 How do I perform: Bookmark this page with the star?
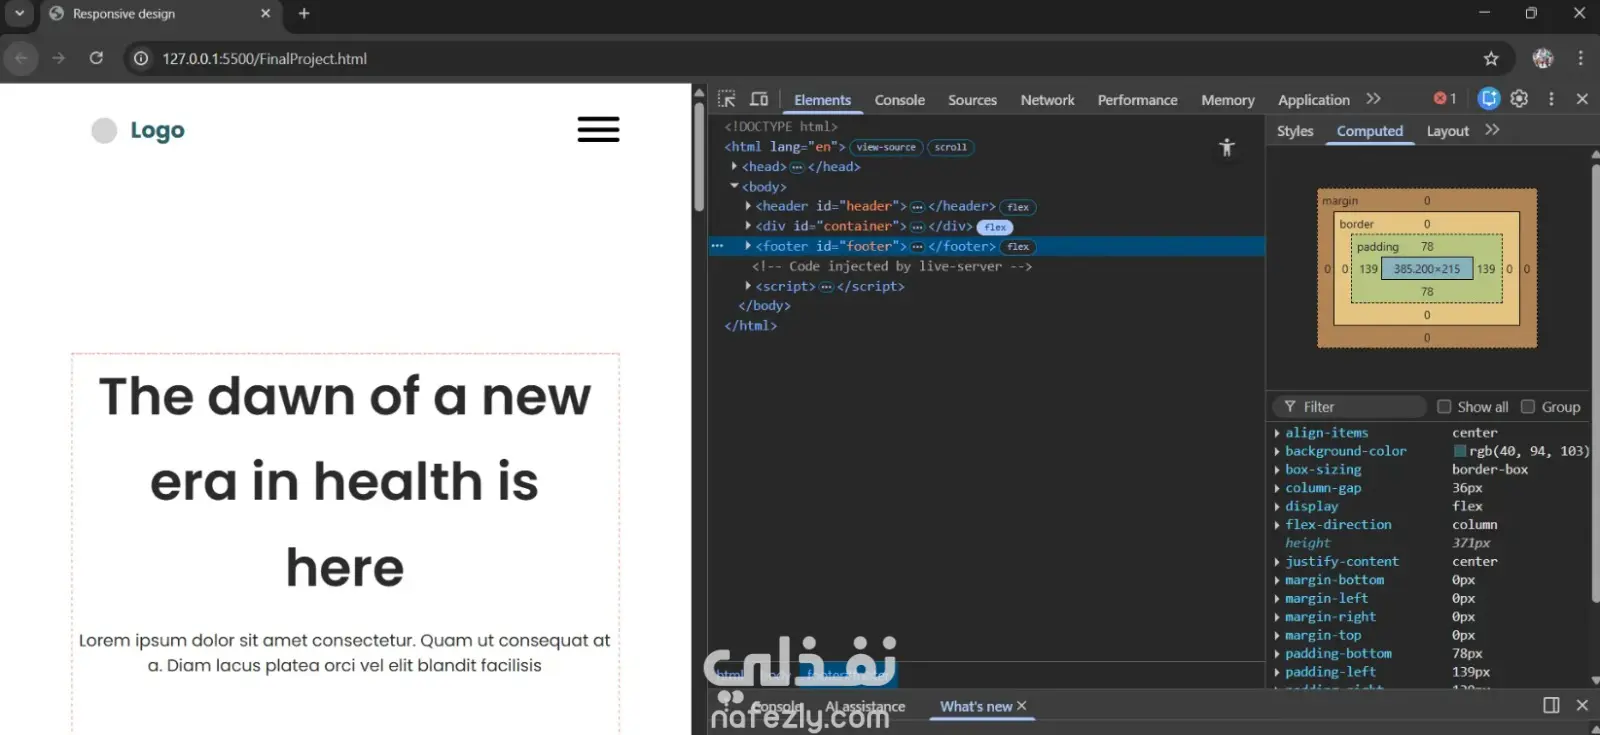[1491, 59]
